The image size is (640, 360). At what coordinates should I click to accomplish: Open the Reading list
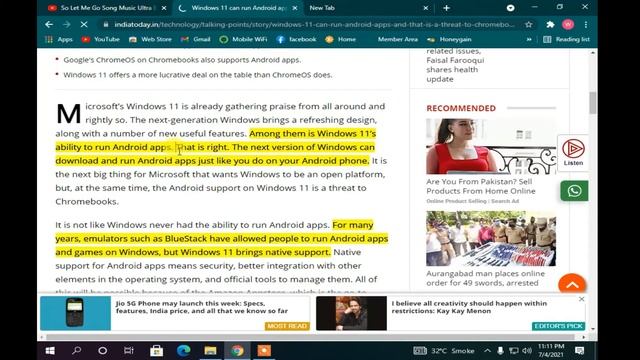pos(567,40)
